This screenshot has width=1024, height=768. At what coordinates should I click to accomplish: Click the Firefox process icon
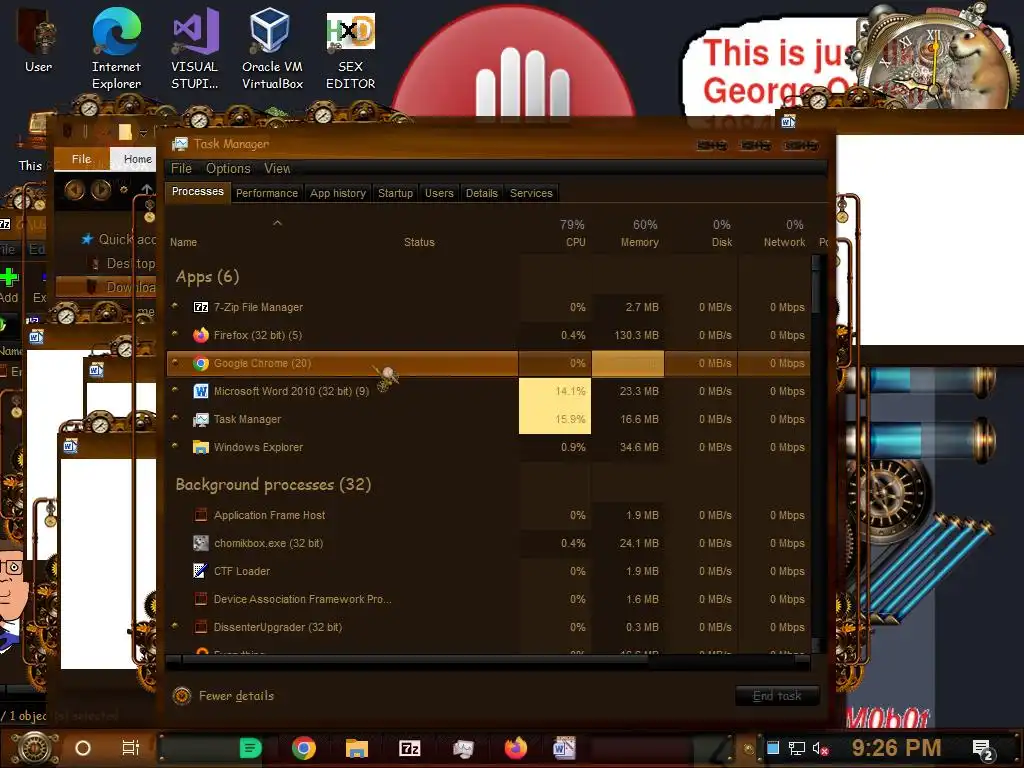coord(201,335)
